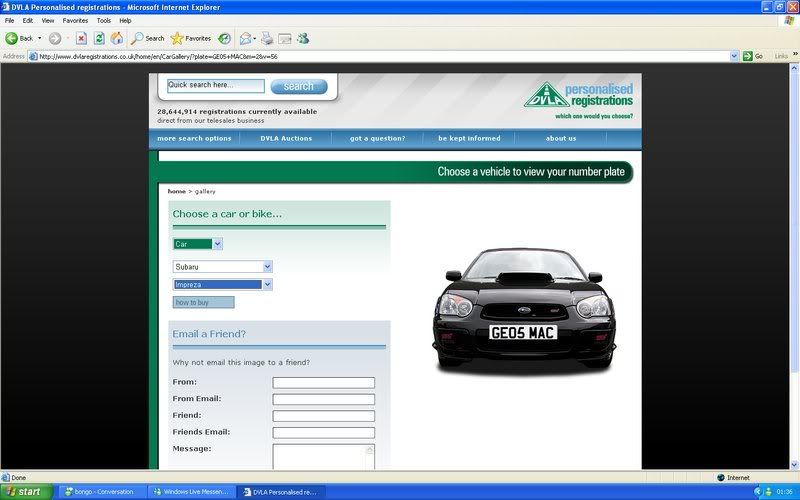Viewport: 800px width, 500px height.
Task: Print the page with printer icon
Action: 267,38
